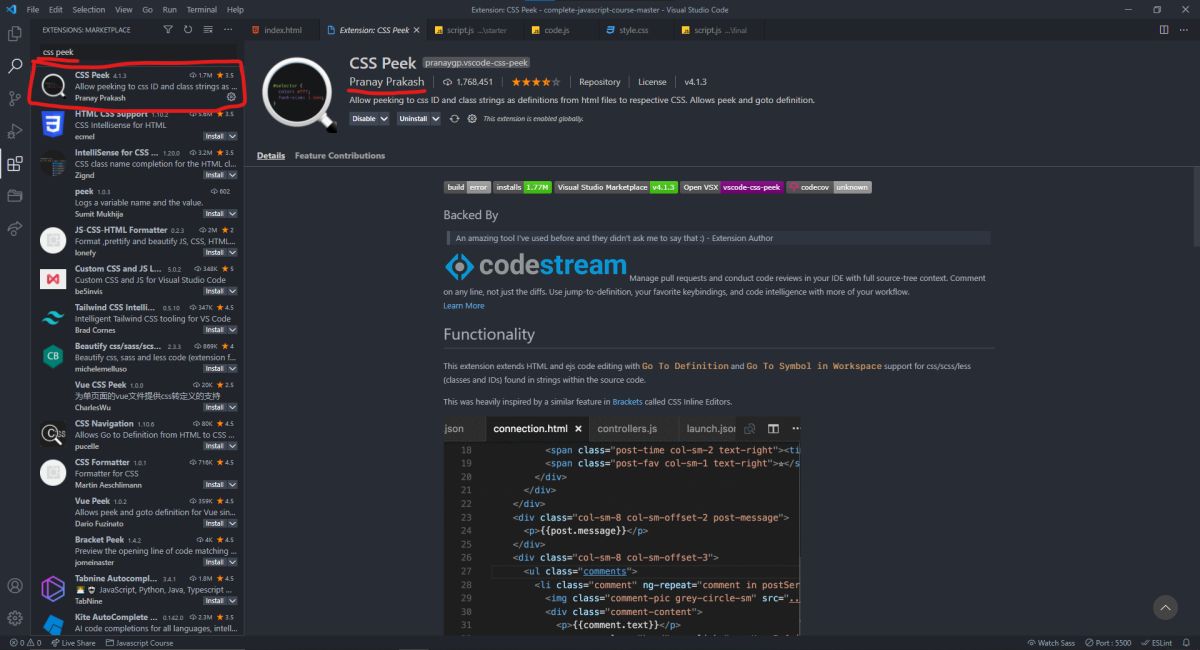Open the manage gear on extension details page
The image size is (1200, 650).
coord(472,118)
